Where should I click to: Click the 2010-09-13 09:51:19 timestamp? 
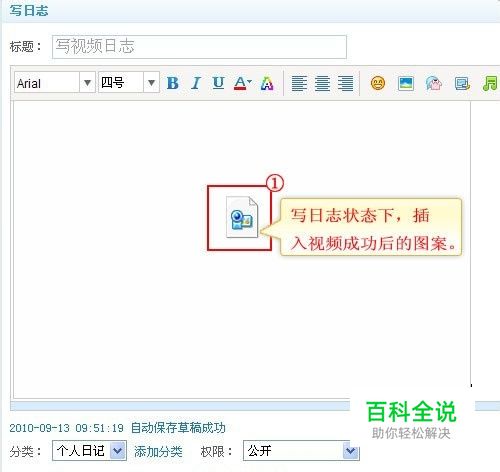click(x=66, y=428)
